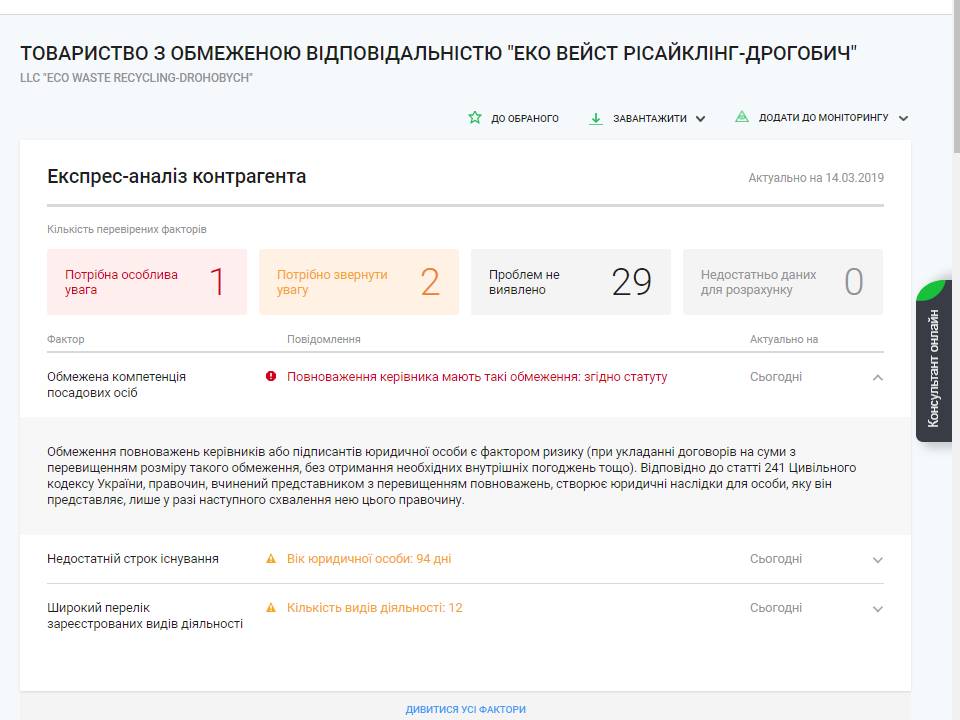The width and height of the screenshot is (960, 720).
Task: Select the Потрібна особлива увага card
Action: pyautogui.click(x=147, y=282)
